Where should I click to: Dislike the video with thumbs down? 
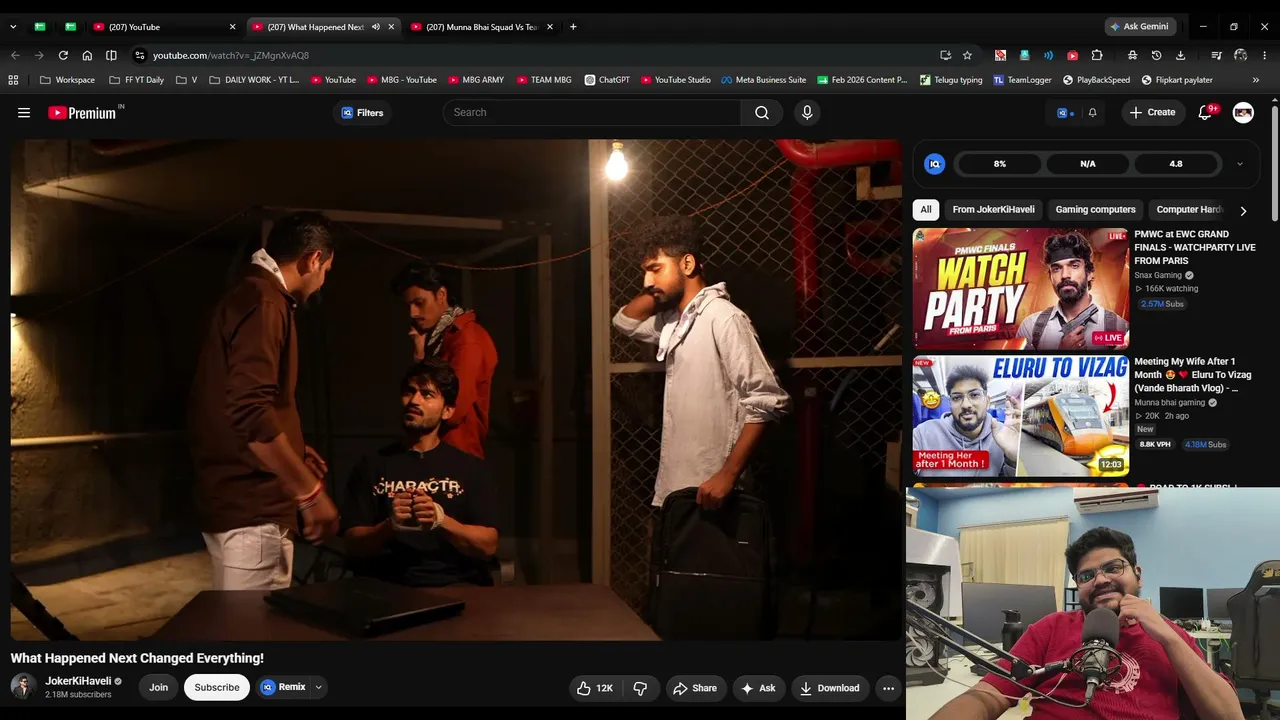click(640, 688)
